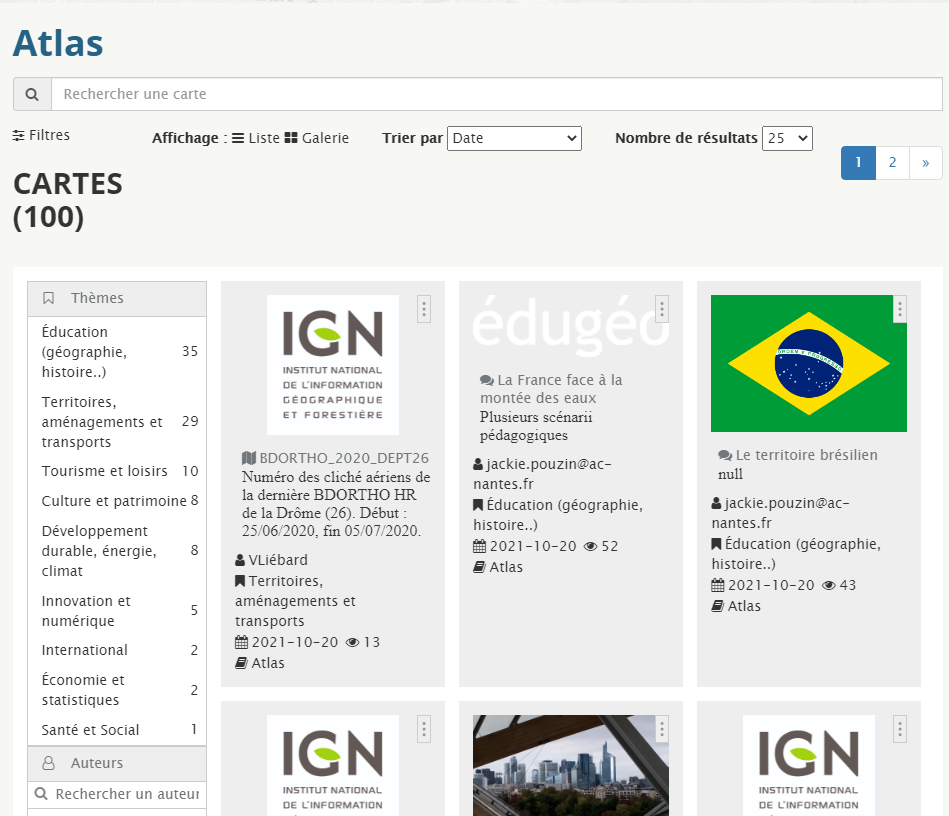Type in Rechercher une carte field
Screen dimensions: 949x816
click(496, 94)
